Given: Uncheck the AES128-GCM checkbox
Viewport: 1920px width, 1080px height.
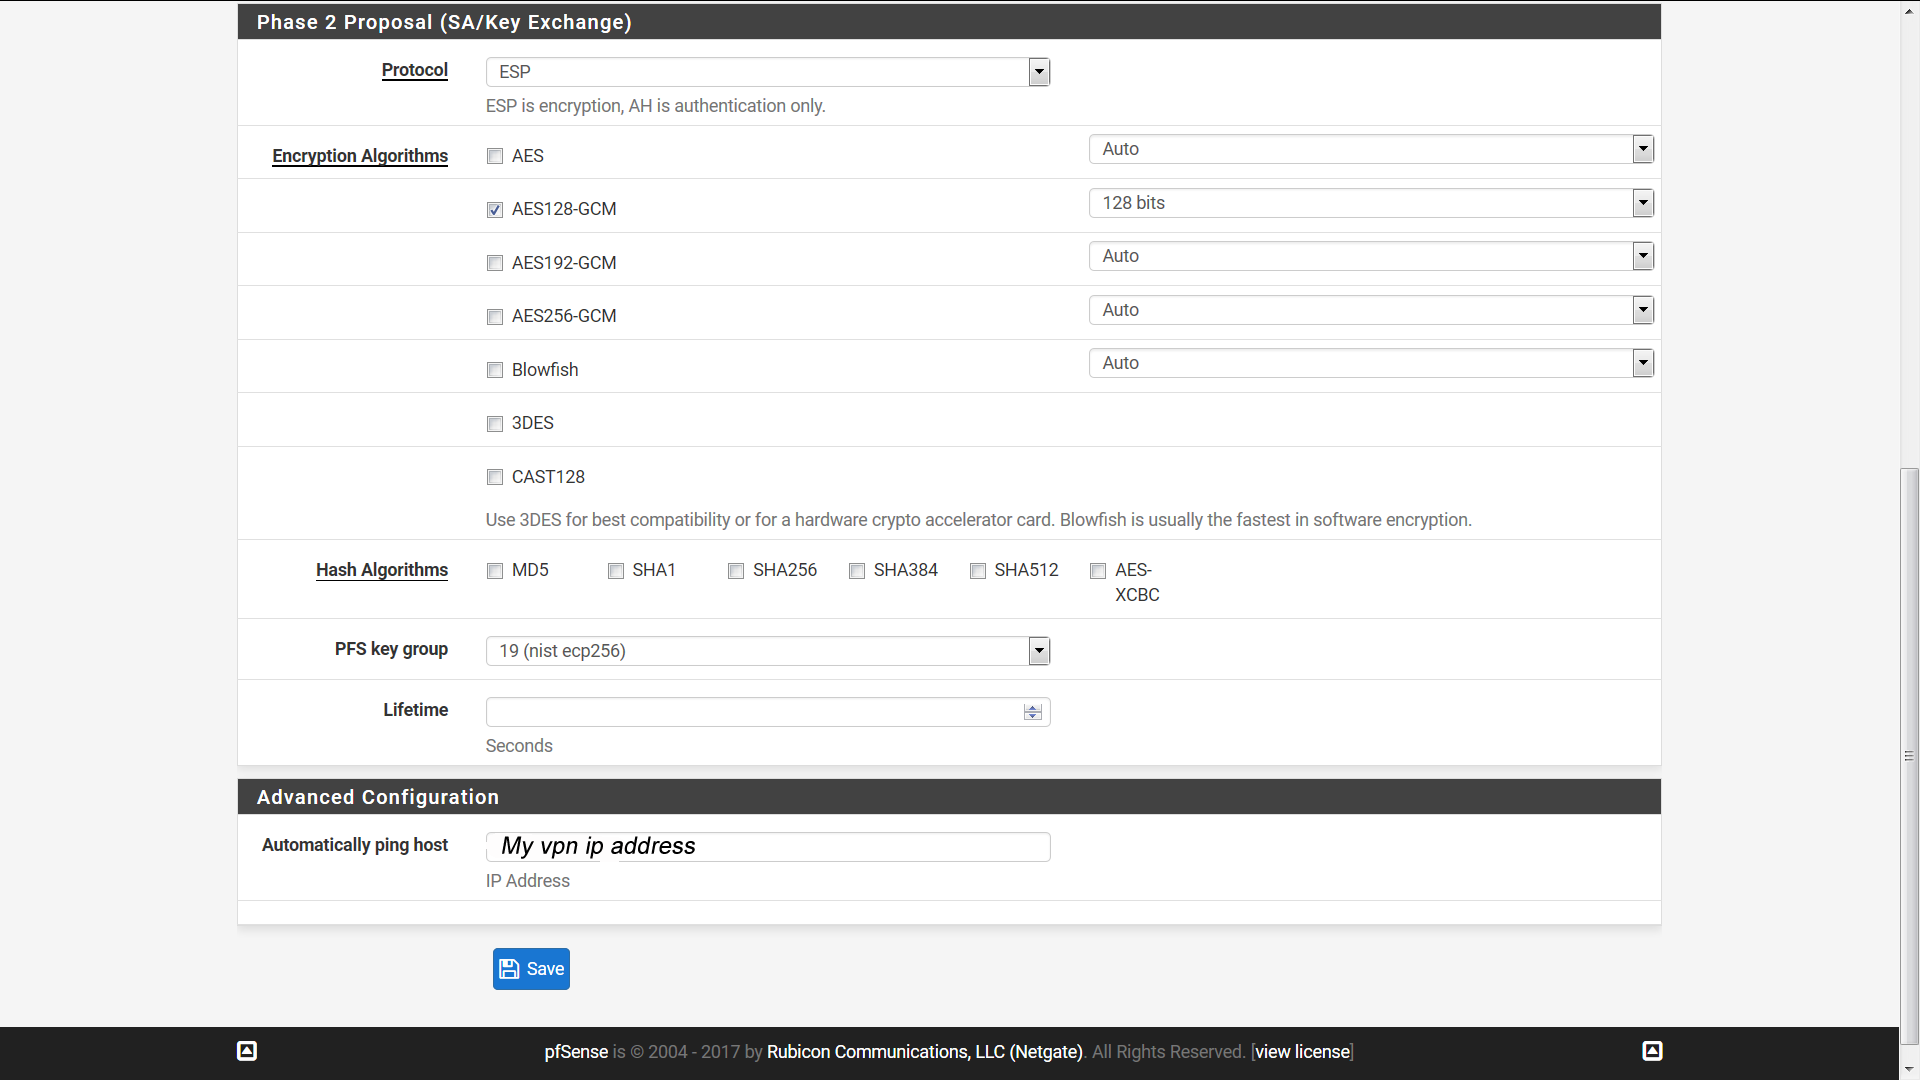Looking at the screenshot, I should point(495,210).
